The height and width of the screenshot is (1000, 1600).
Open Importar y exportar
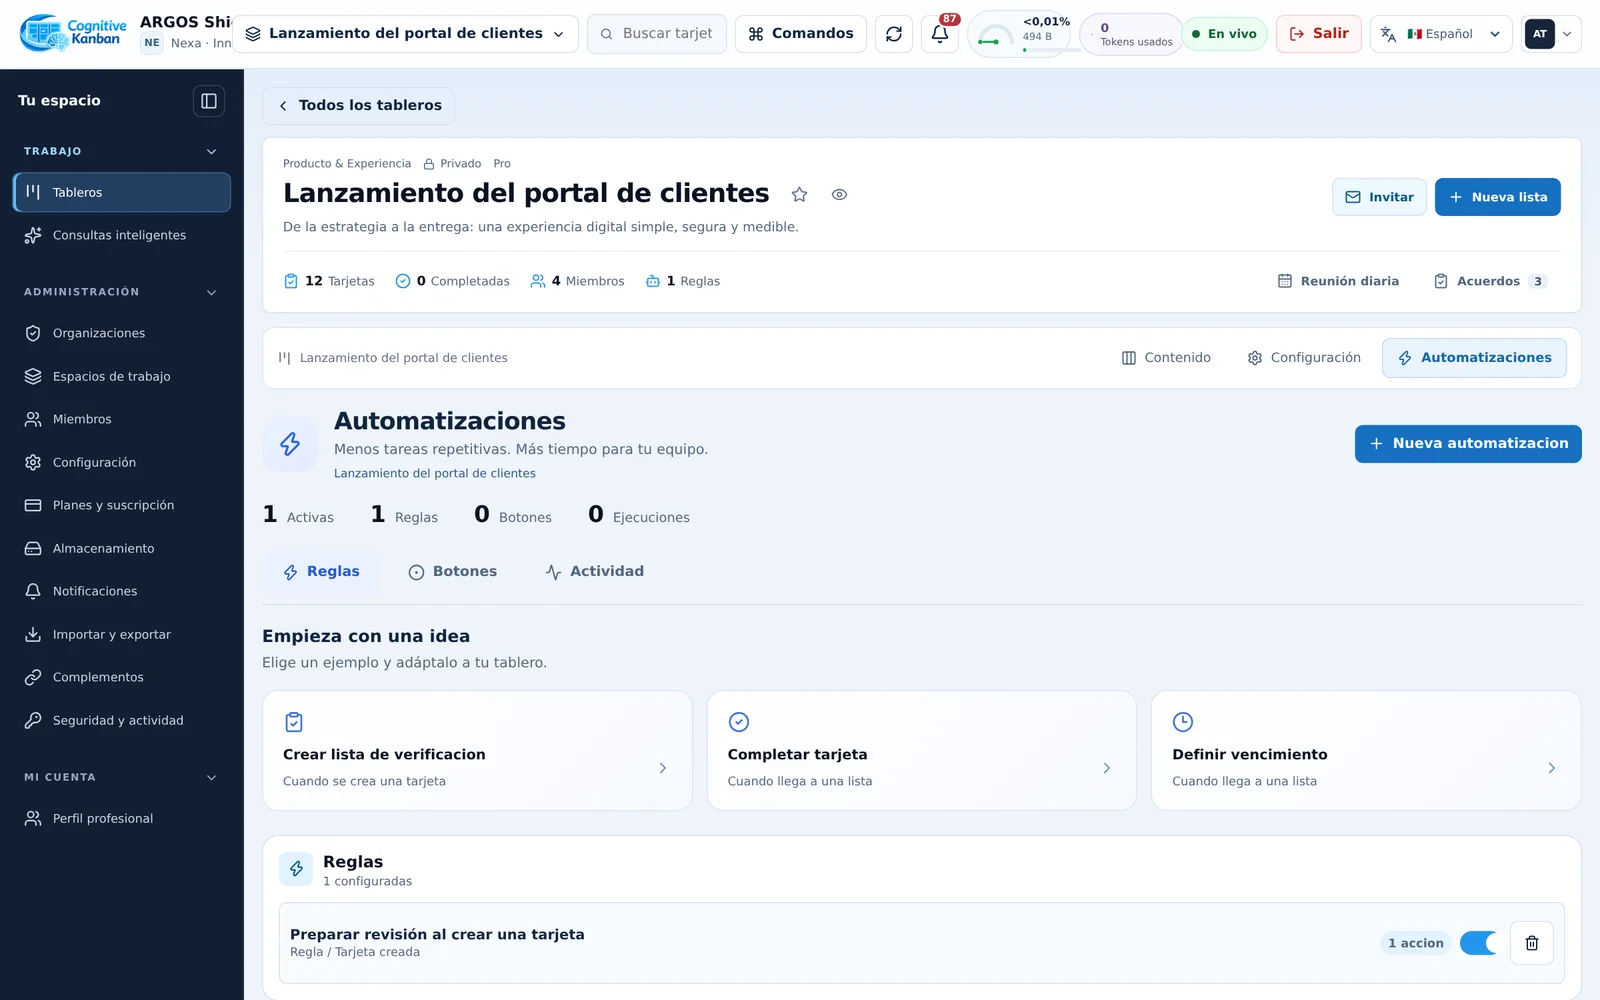tap(121, 634)
